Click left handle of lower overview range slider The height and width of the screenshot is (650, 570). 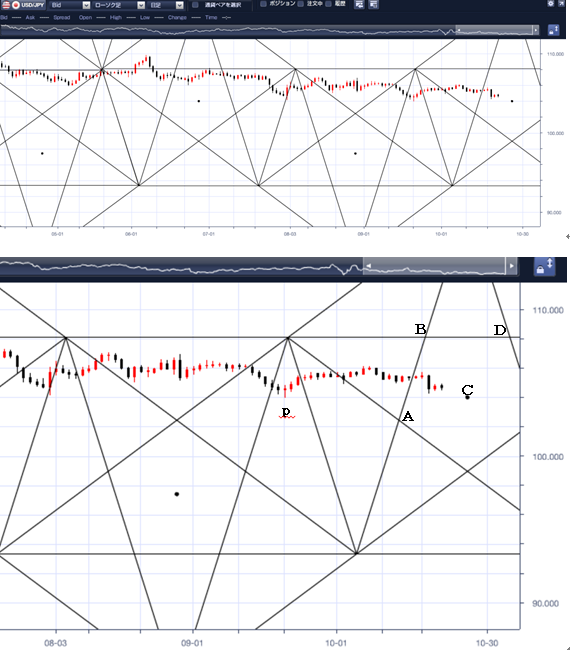tap(368, 266)
